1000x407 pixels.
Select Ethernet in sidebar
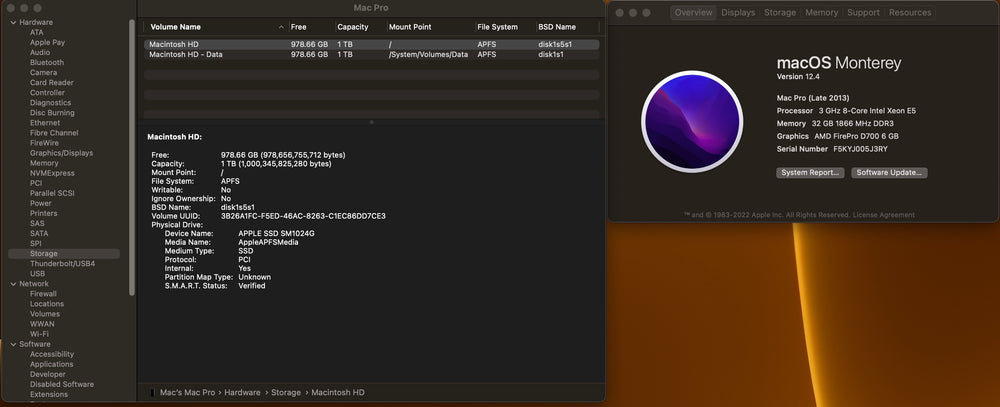tap(45, 123)
